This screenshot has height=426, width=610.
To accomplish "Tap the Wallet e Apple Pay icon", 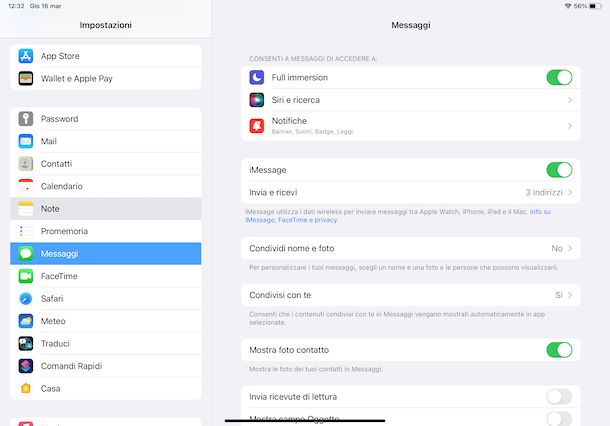I will tap(26, 79).
